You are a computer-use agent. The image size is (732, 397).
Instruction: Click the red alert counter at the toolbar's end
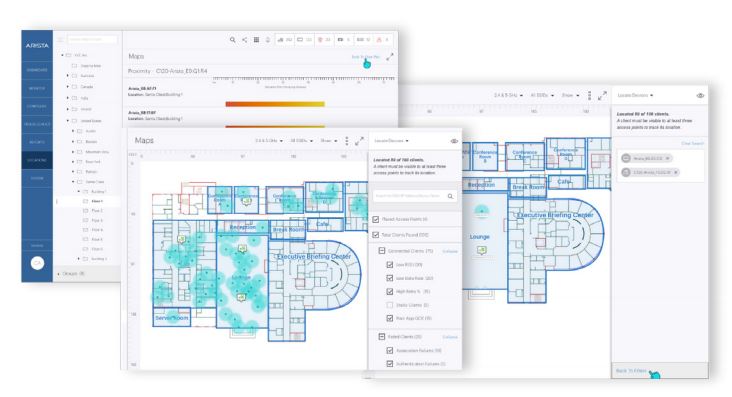tap(382, 40)
